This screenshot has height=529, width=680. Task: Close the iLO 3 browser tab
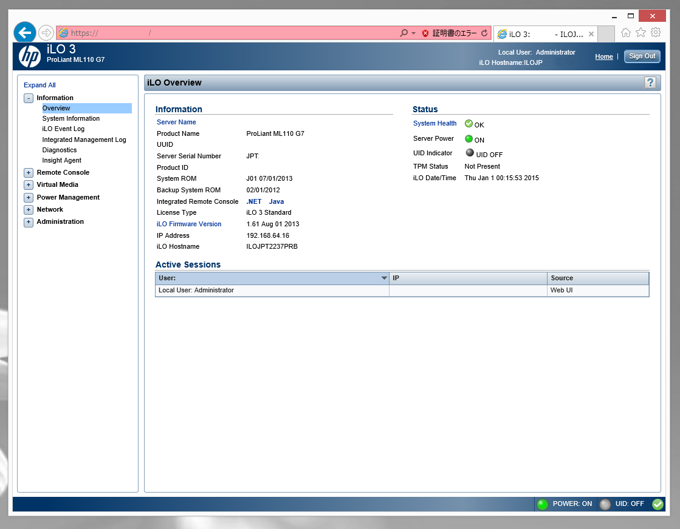(x=591, y=34)
